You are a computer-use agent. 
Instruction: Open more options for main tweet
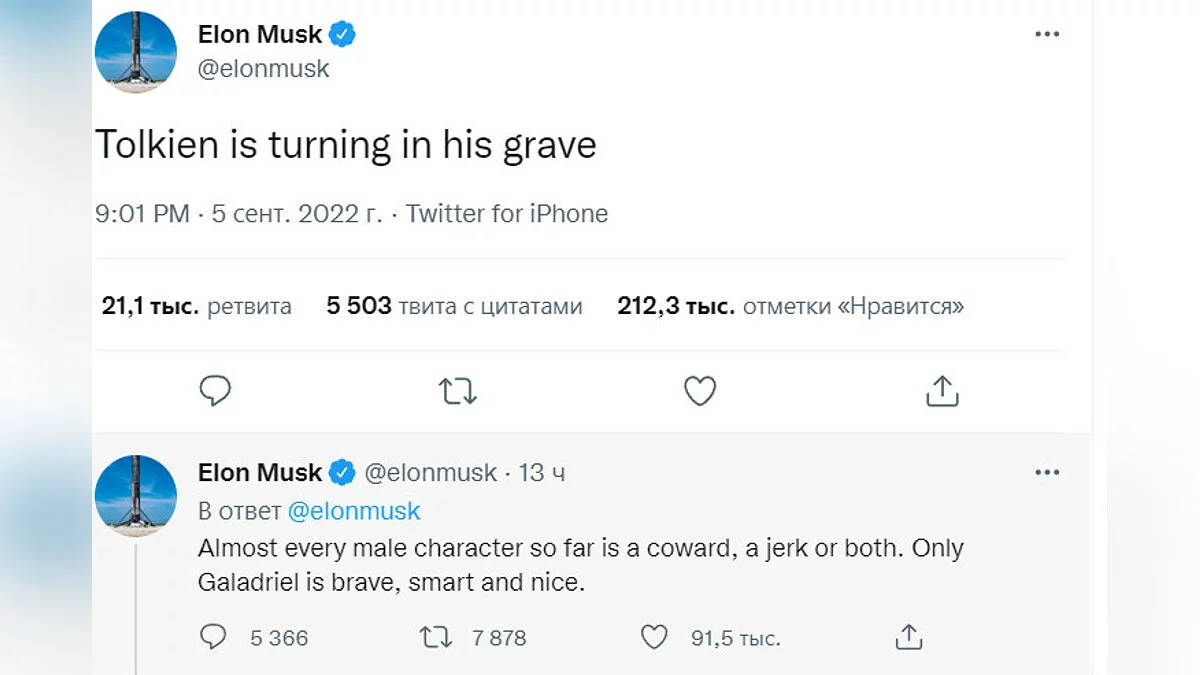1046,34
